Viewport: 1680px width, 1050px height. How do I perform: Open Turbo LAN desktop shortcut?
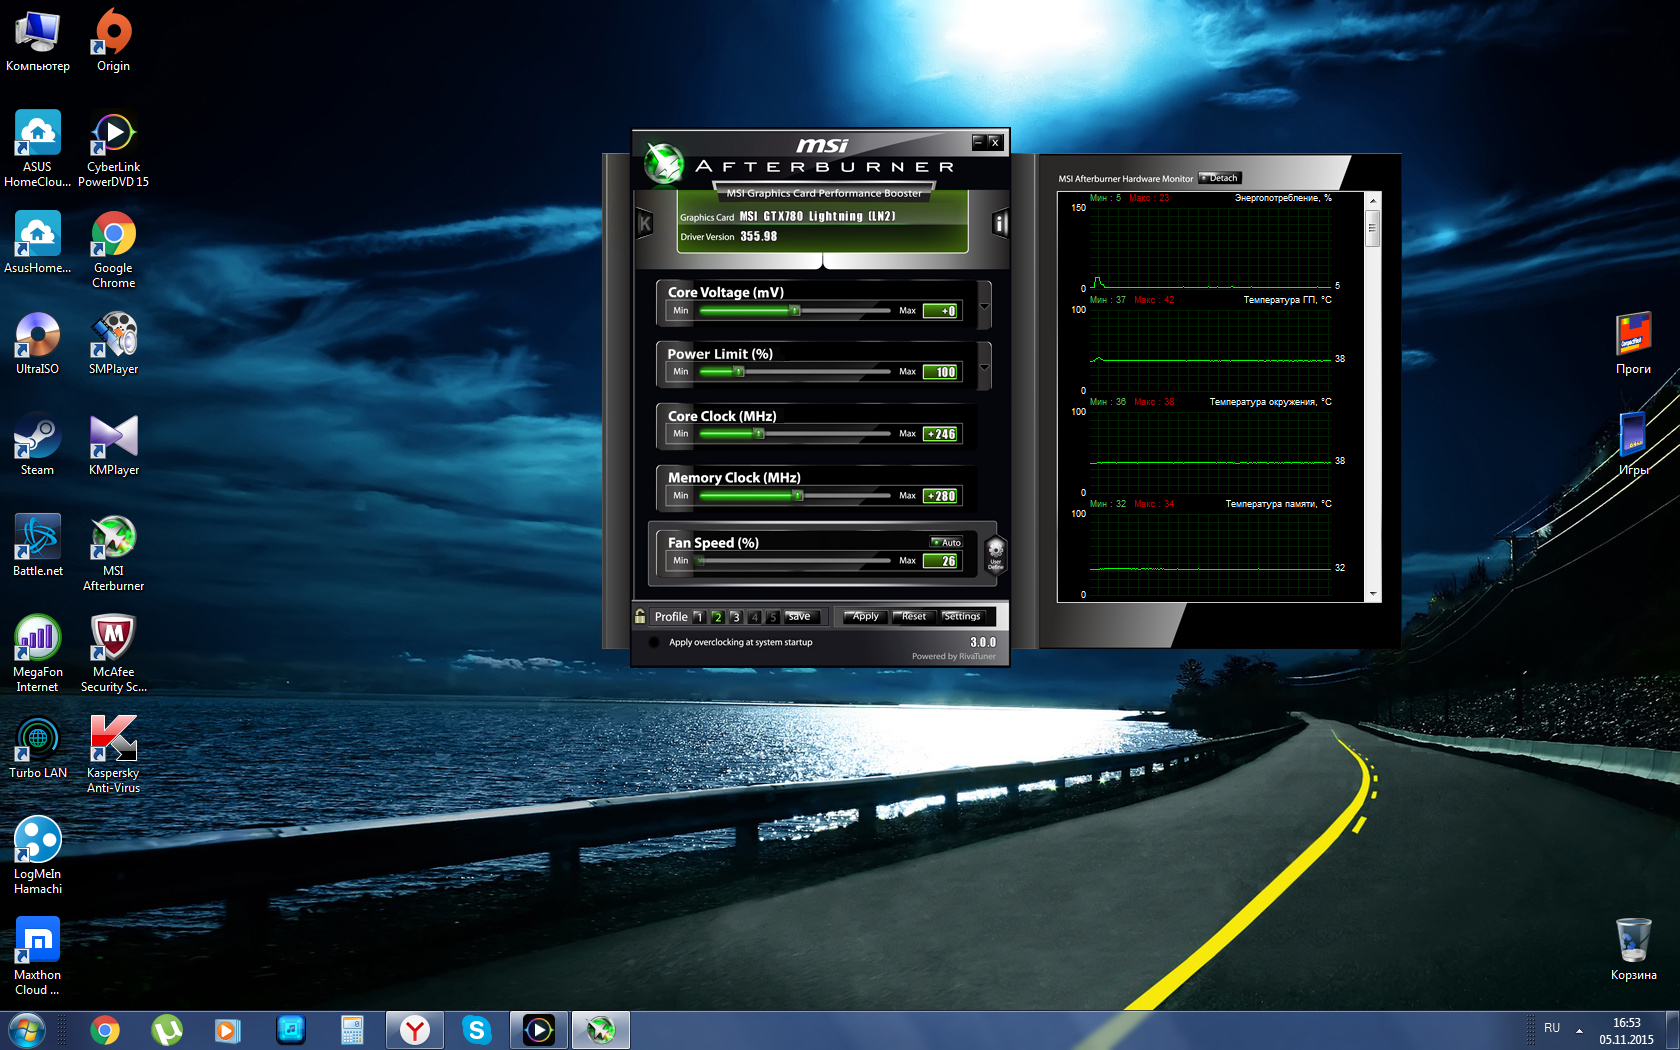[x=37, y=747]
